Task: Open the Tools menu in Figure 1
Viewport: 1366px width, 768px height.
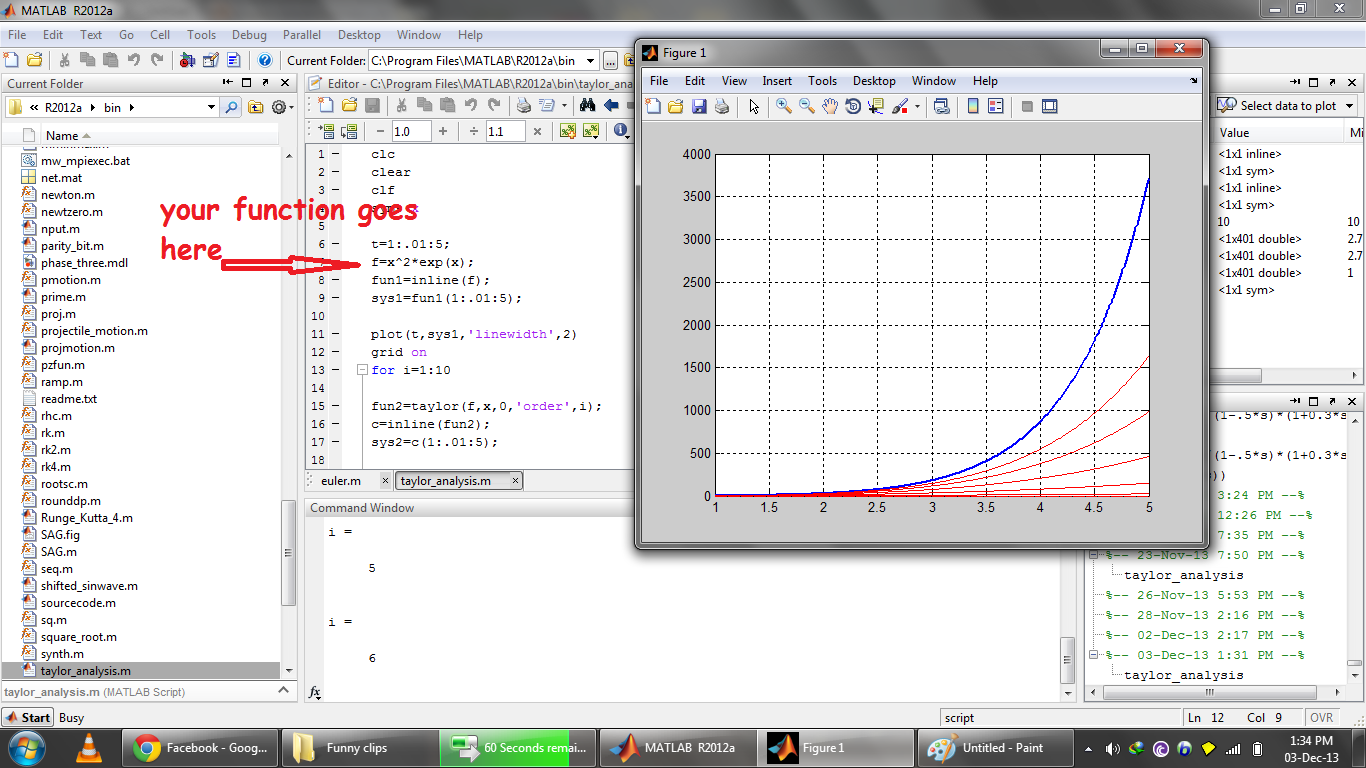Action: point(823,81)
